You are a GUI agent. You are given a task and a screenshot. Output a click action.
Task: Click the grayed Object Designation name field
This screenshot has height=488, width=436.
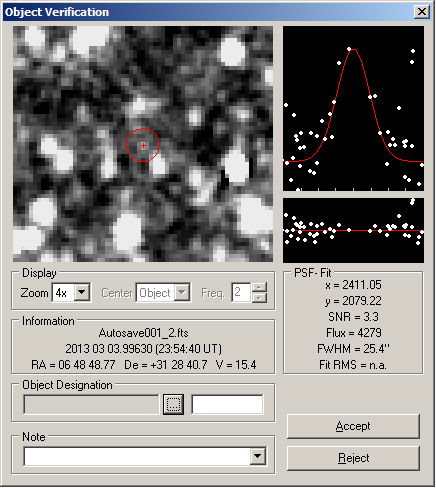(91, 405)
